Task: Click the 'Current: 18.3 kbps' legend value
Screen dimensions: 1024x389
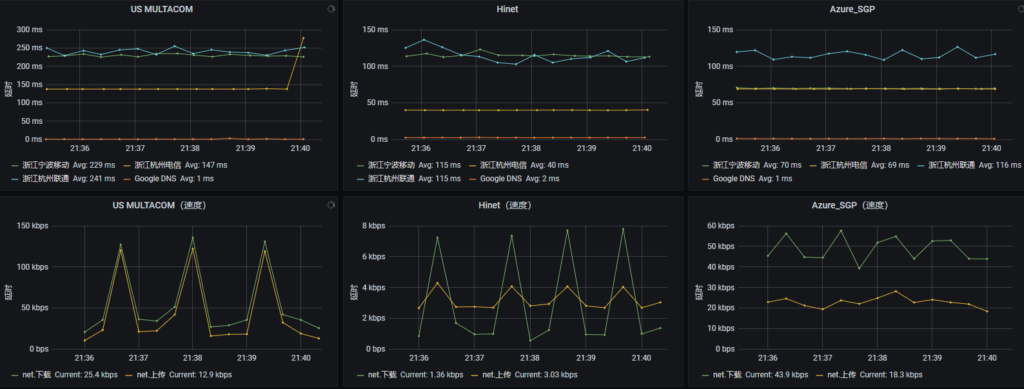Action: point(892,375)
